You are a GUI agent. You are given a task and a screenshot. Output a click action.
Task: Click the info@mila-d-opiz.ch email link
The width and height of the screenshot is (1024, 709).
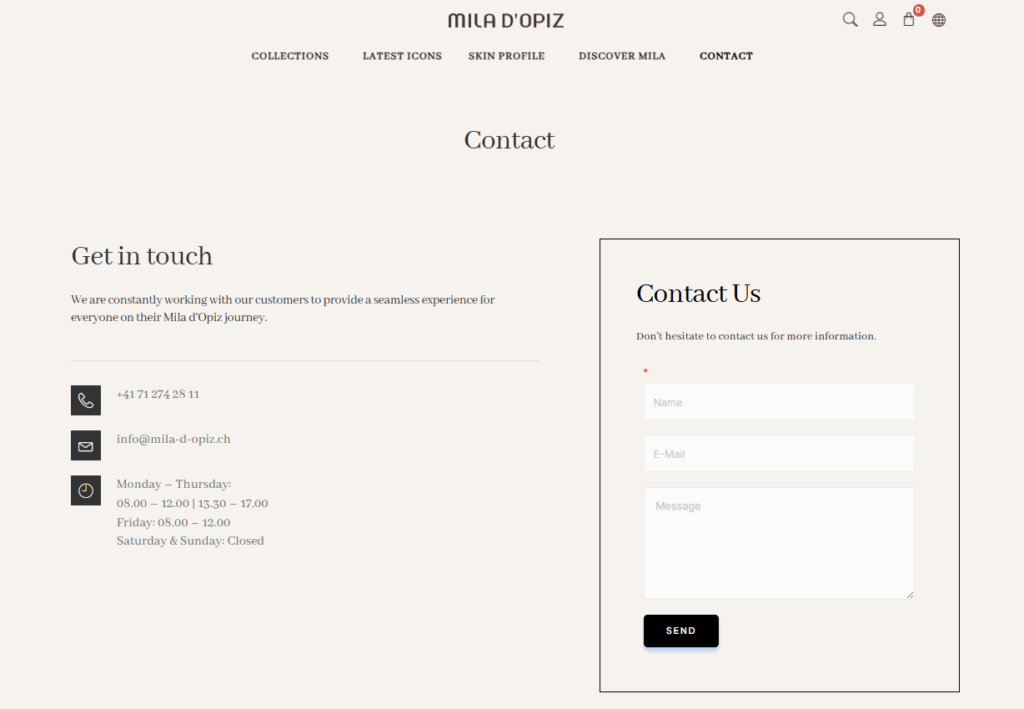coord(174,439)
